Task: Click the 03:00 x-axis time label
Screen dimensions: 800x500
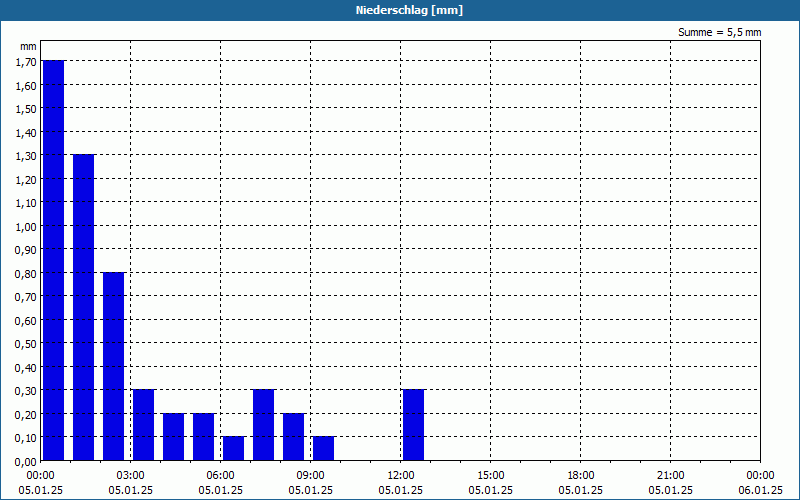Action: [x=131, y=476]
